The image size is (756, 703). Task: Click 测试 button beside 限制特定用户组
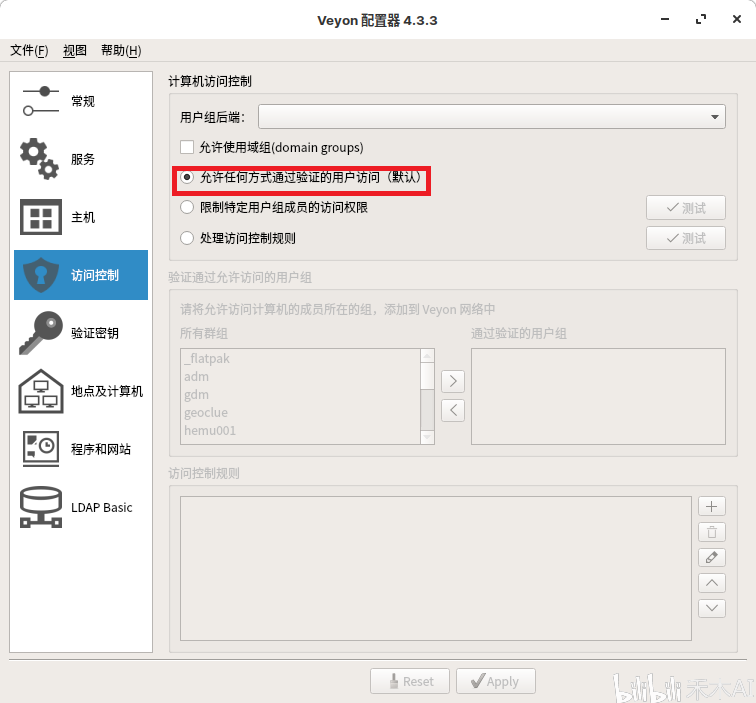[686, 208]
